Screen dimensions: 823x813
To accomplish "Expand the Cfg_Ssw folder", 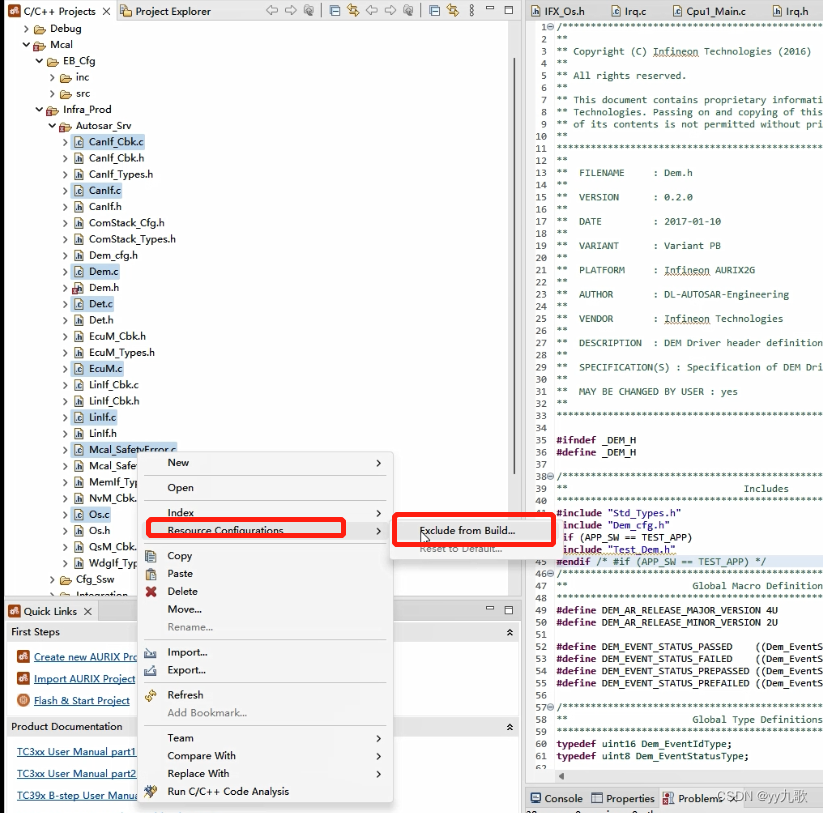I will pyautogui.click(x=53, y=579).
